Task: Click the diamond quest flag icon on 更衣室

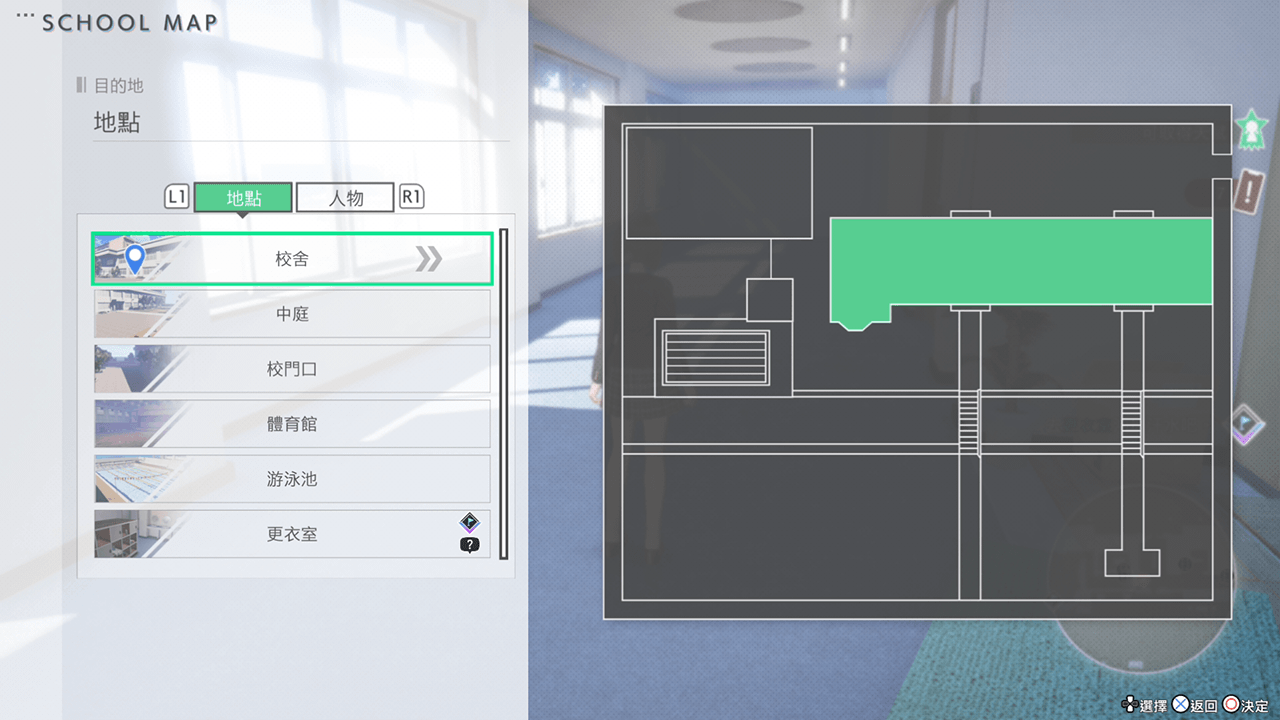Action: [469, 523]
